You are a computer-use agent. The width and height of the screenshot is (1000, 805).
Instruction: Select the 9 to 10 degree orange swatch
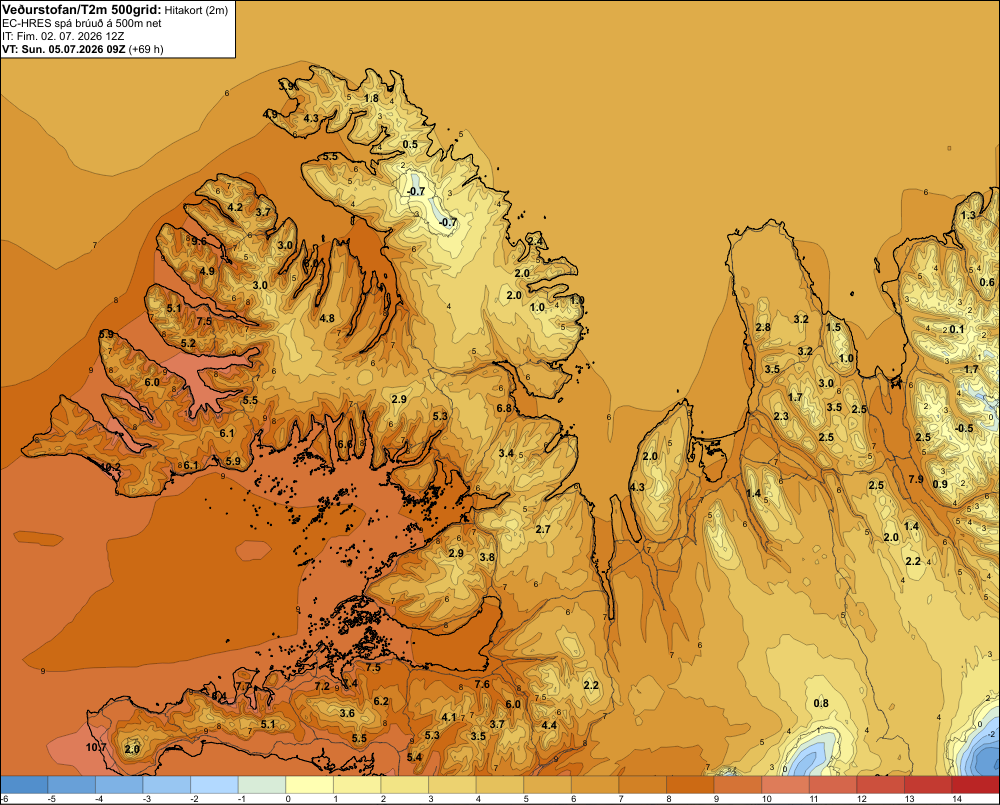[737, 785]
